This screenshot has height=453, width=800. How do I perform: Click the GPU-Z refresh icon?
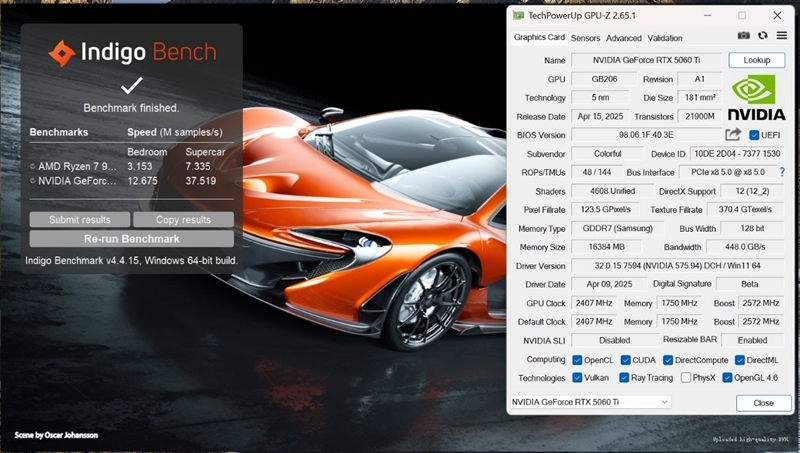[x=763, y=35]
